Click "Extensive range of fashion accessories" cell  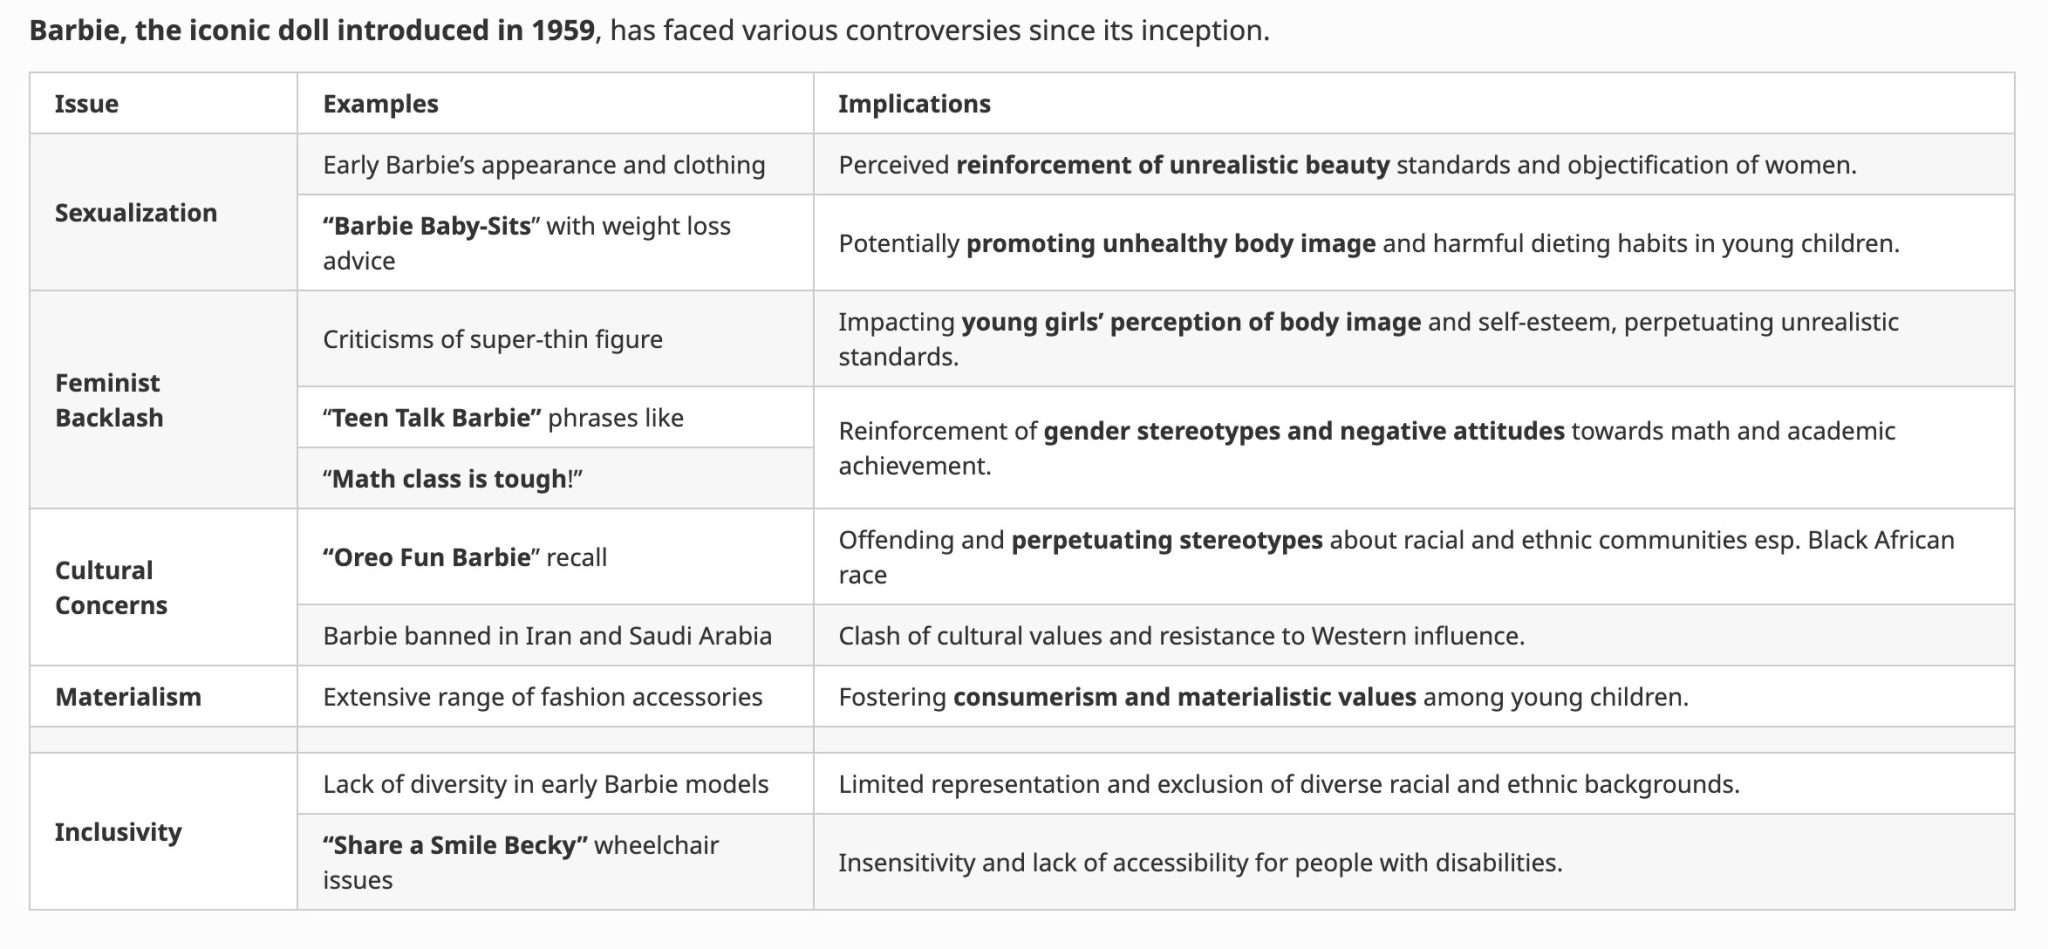tap(542, 697)
